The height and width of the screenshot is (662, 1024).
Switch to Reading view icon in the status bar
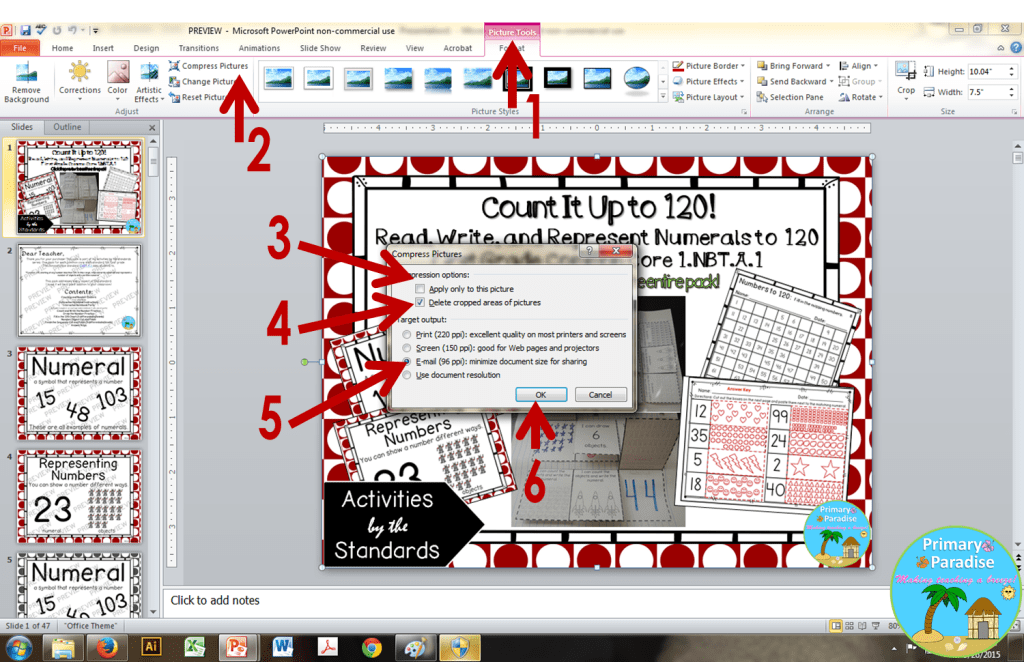coord(862,626)
